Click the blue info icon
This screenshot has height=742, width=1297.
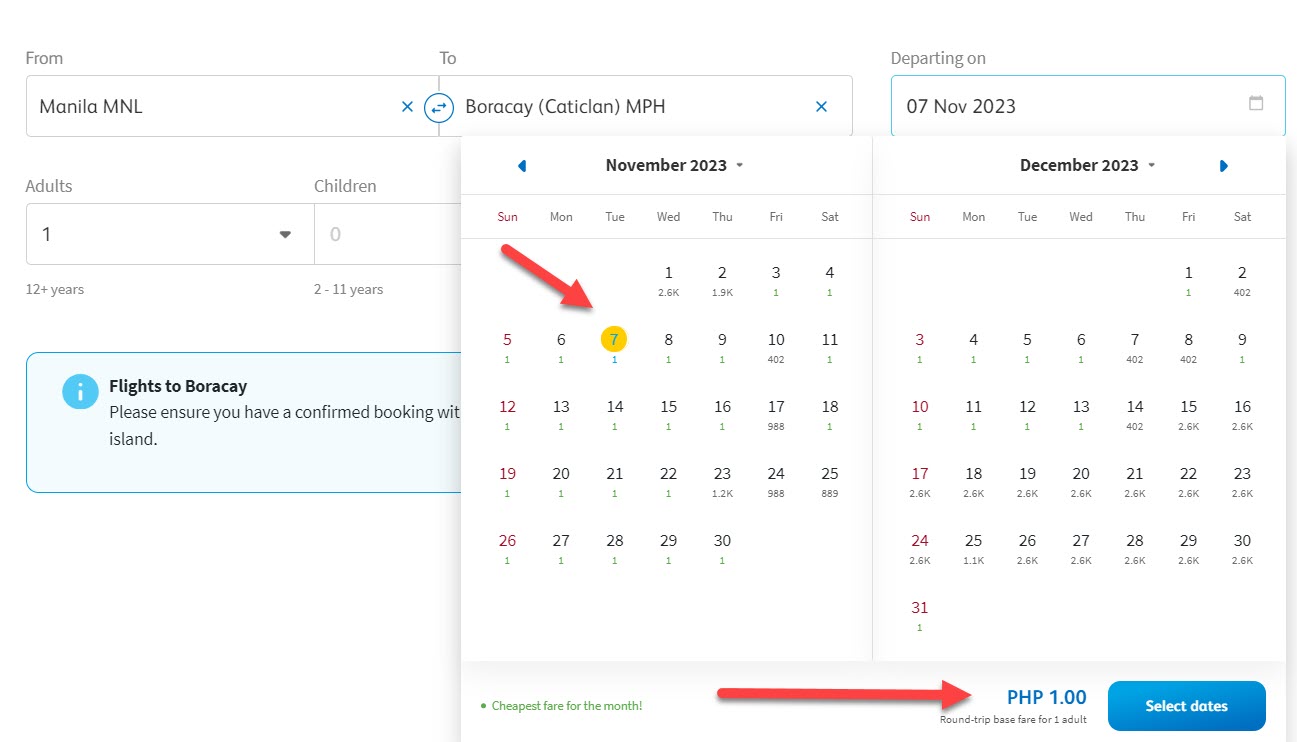(x=80, y=392)
